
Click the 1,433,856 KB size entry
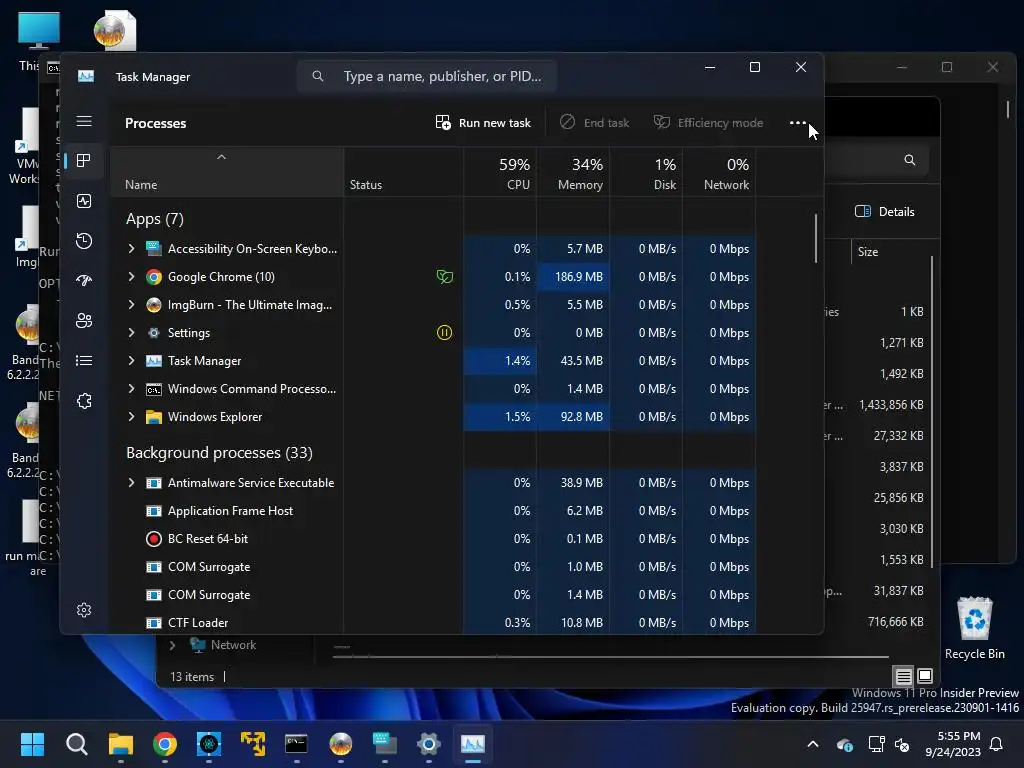point(891,405)
